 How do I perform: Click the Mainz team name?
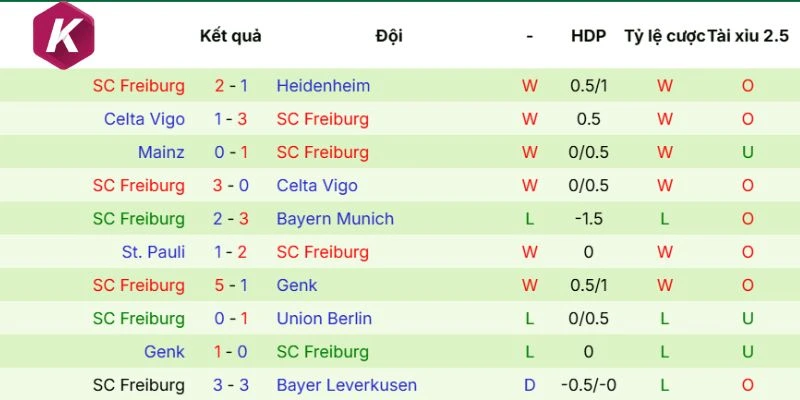click(161, 152)
